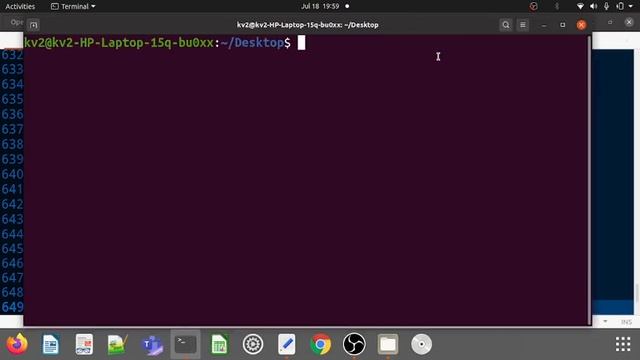The width and height of the screenshot is (640, 360).
Task: Click the ~/Desktop path in the prompt
Action: 252,43
